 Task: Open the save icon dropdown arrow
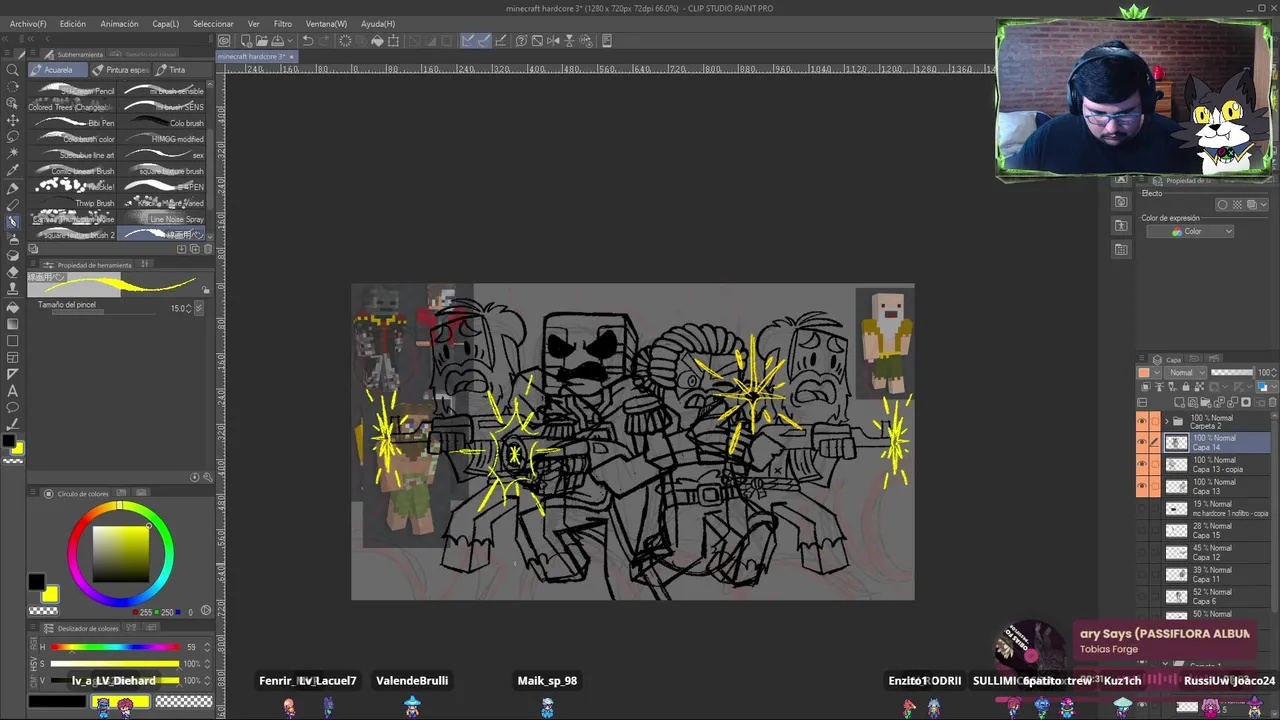[x=291, y=41]
